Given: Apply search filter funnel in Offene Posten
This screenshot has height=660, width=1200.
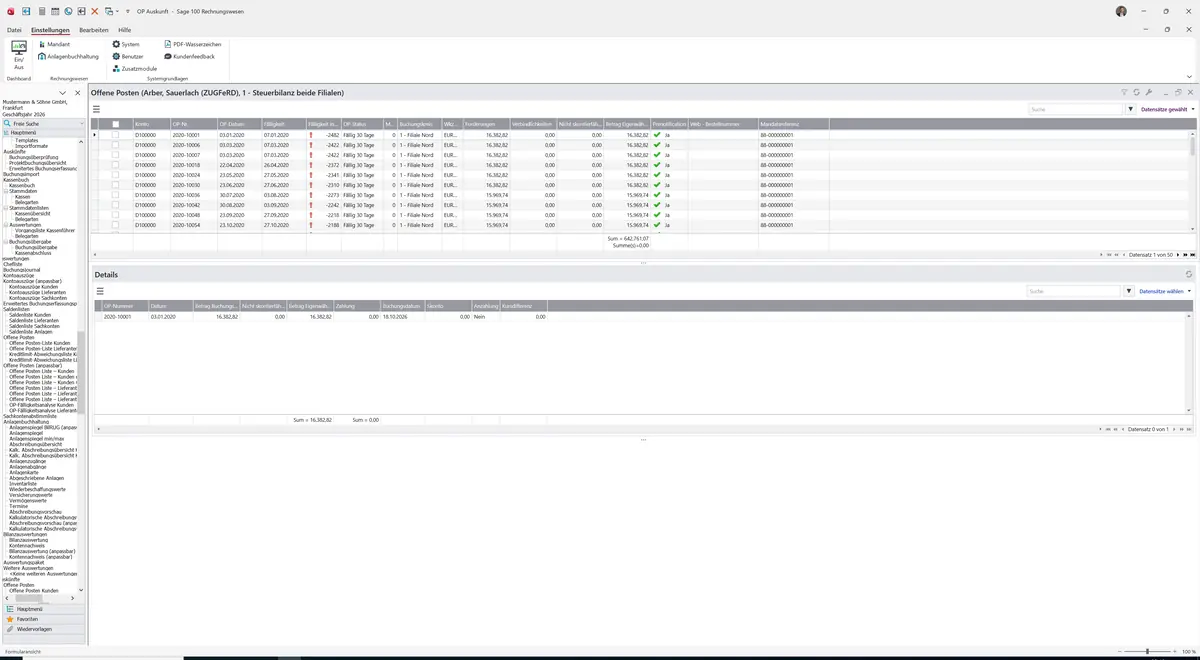Looking at the screenshot, I should (x=1131, y=109).
